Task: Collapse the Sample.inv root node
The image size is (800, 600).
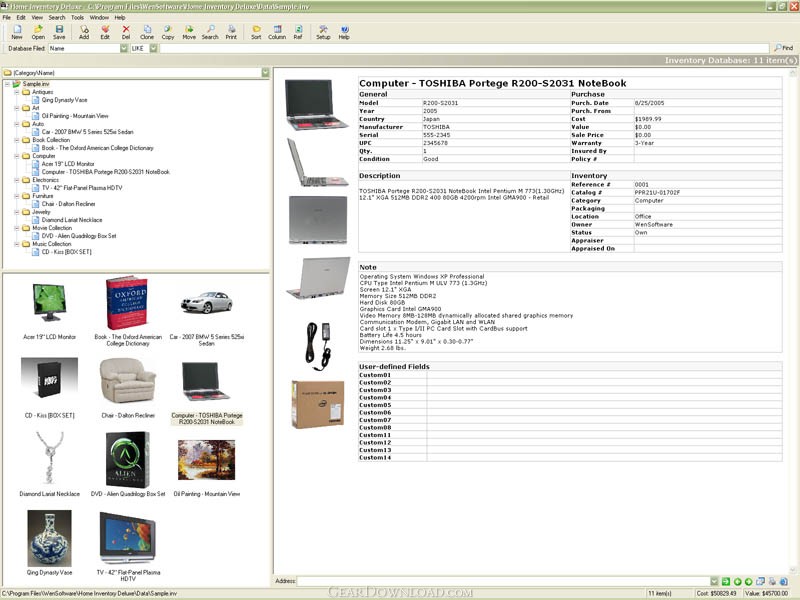Action: 8,84
